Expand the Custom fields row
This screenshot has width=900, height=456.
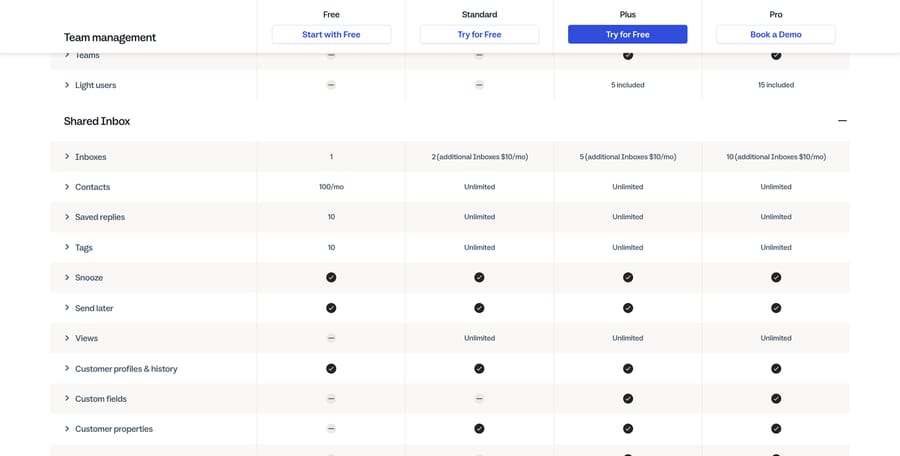(67, 399)
